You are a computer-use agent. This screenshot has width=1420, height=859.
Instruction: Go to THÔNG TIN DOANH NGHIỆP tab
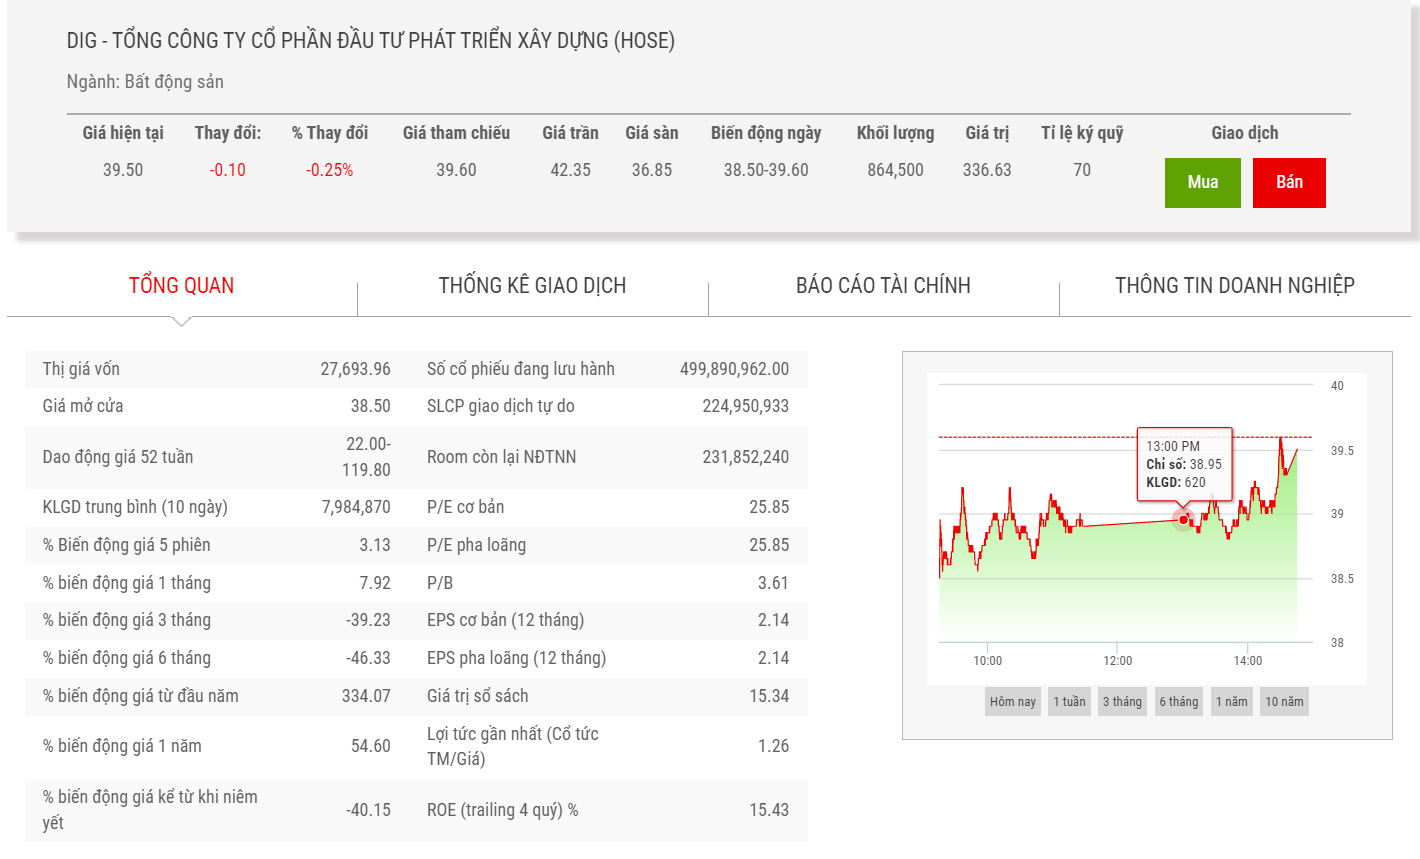click(1235, 286)
